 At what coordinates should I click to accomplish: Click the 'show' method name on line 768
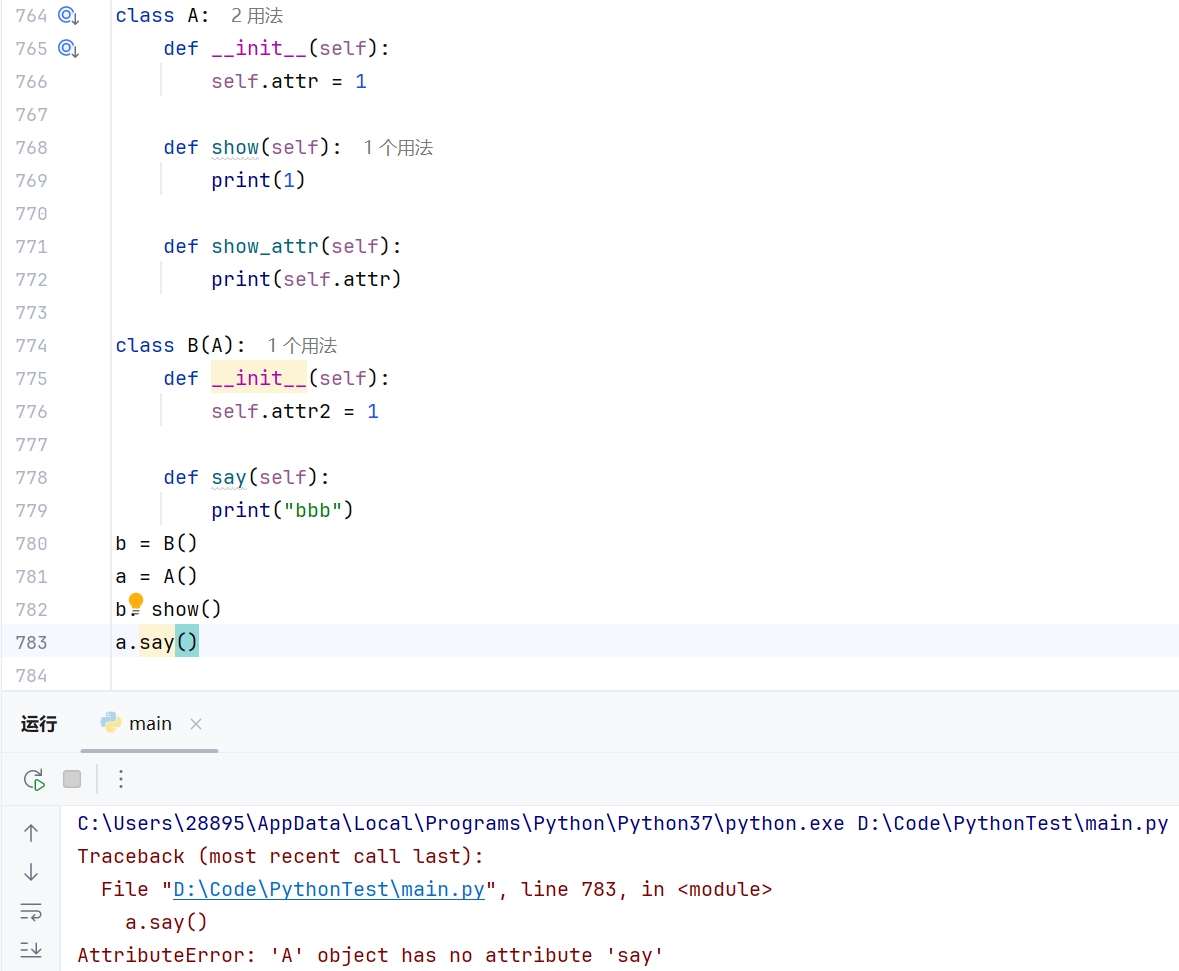tap(235, 147)
